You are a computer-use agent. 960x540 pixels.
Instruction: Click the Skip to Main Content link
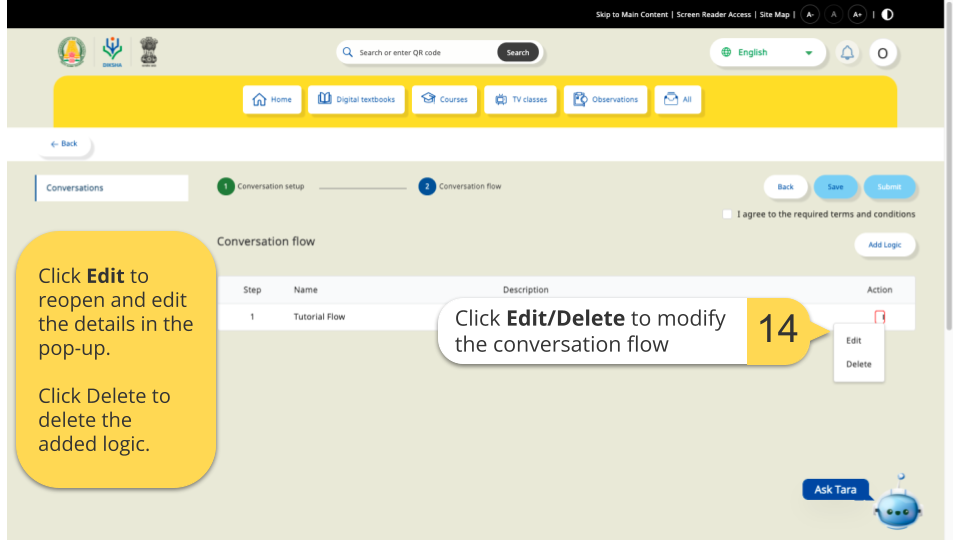tap(632, 14)
